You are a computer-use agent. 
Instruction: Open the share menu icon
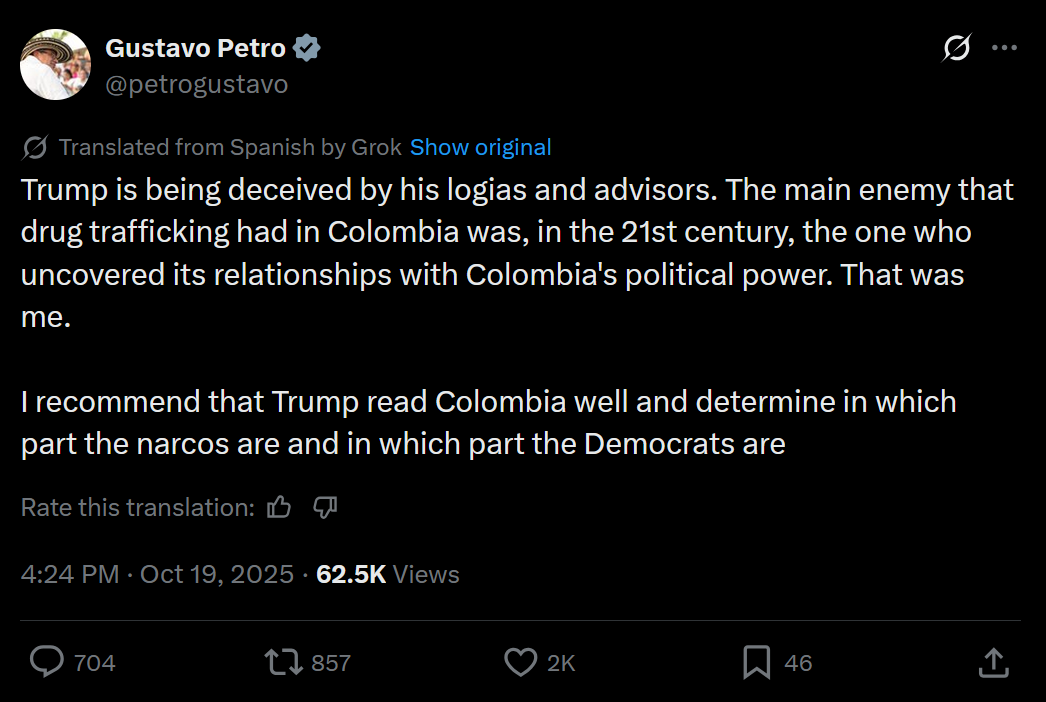coord(992,662)
